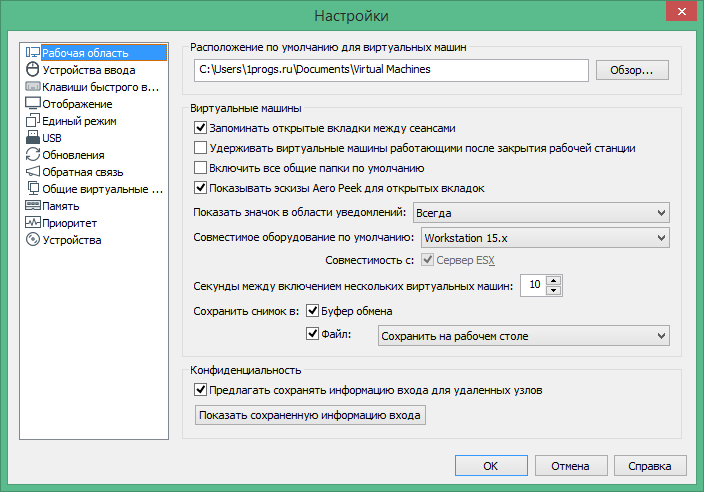
Task: Open the USB settings icon
Action: [32, 138]
